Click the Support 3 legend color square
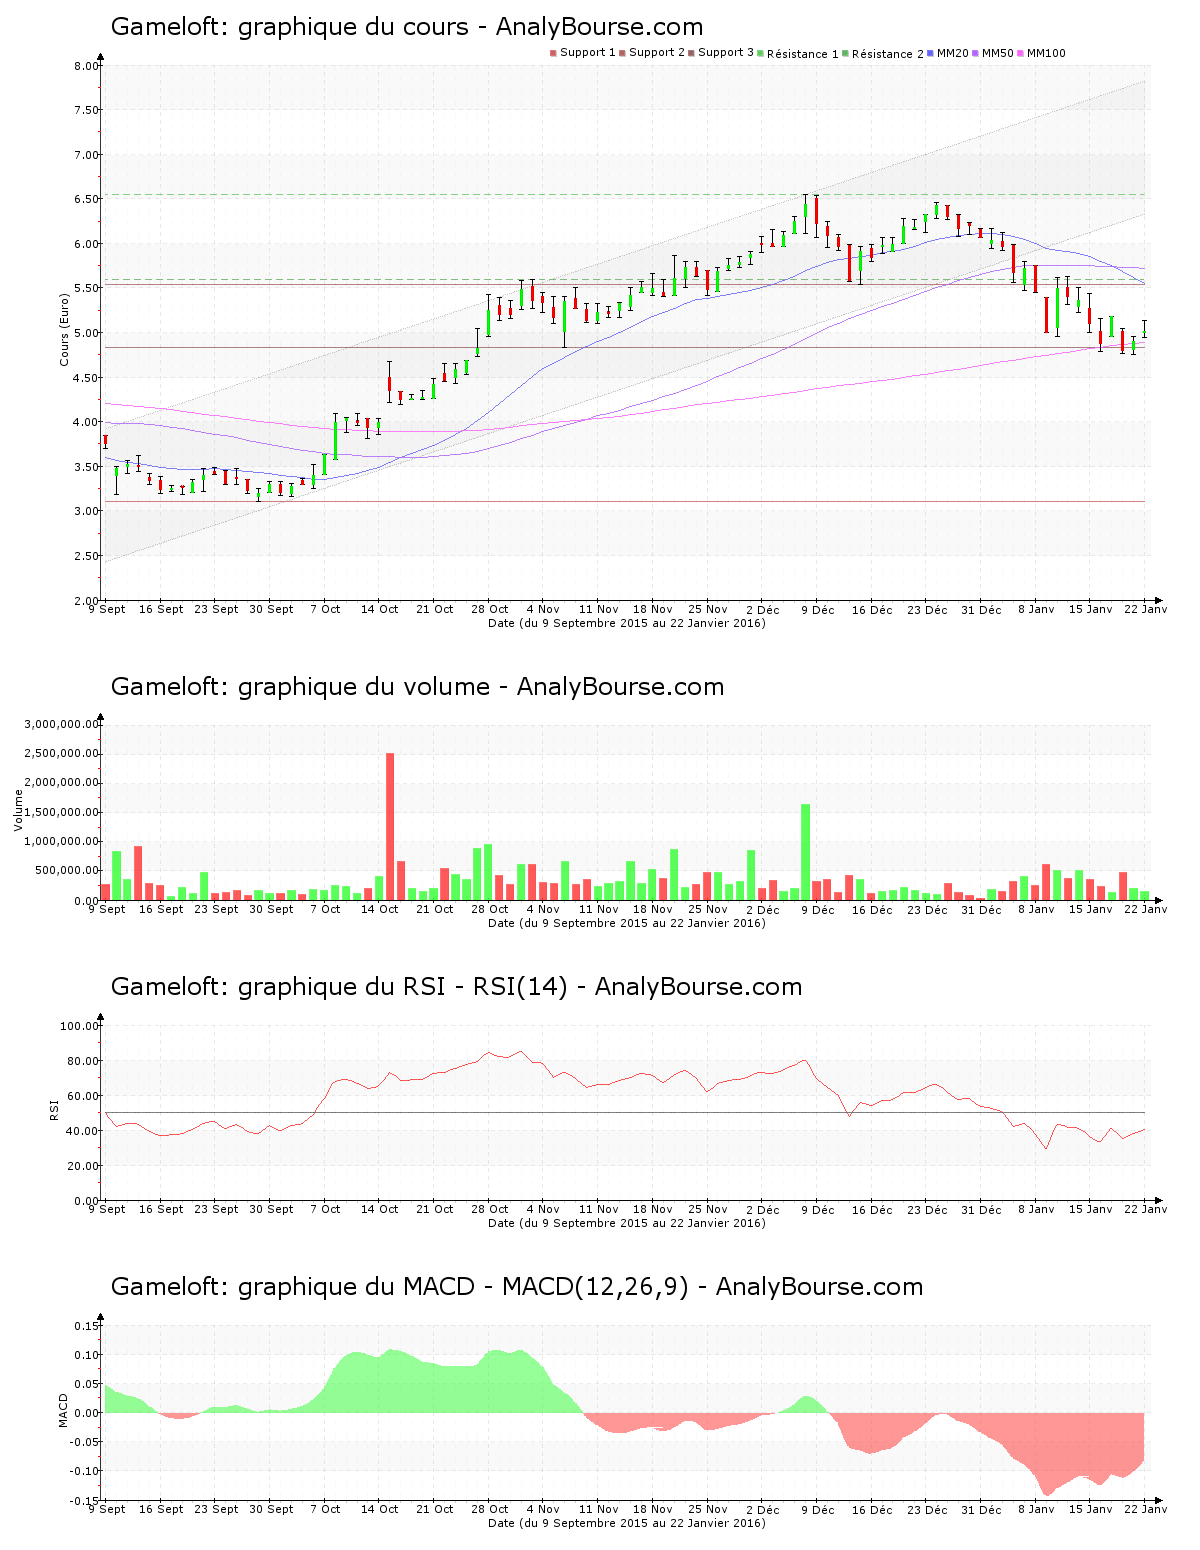This screenshot has width=1200, height=1550. click(691, 53)
